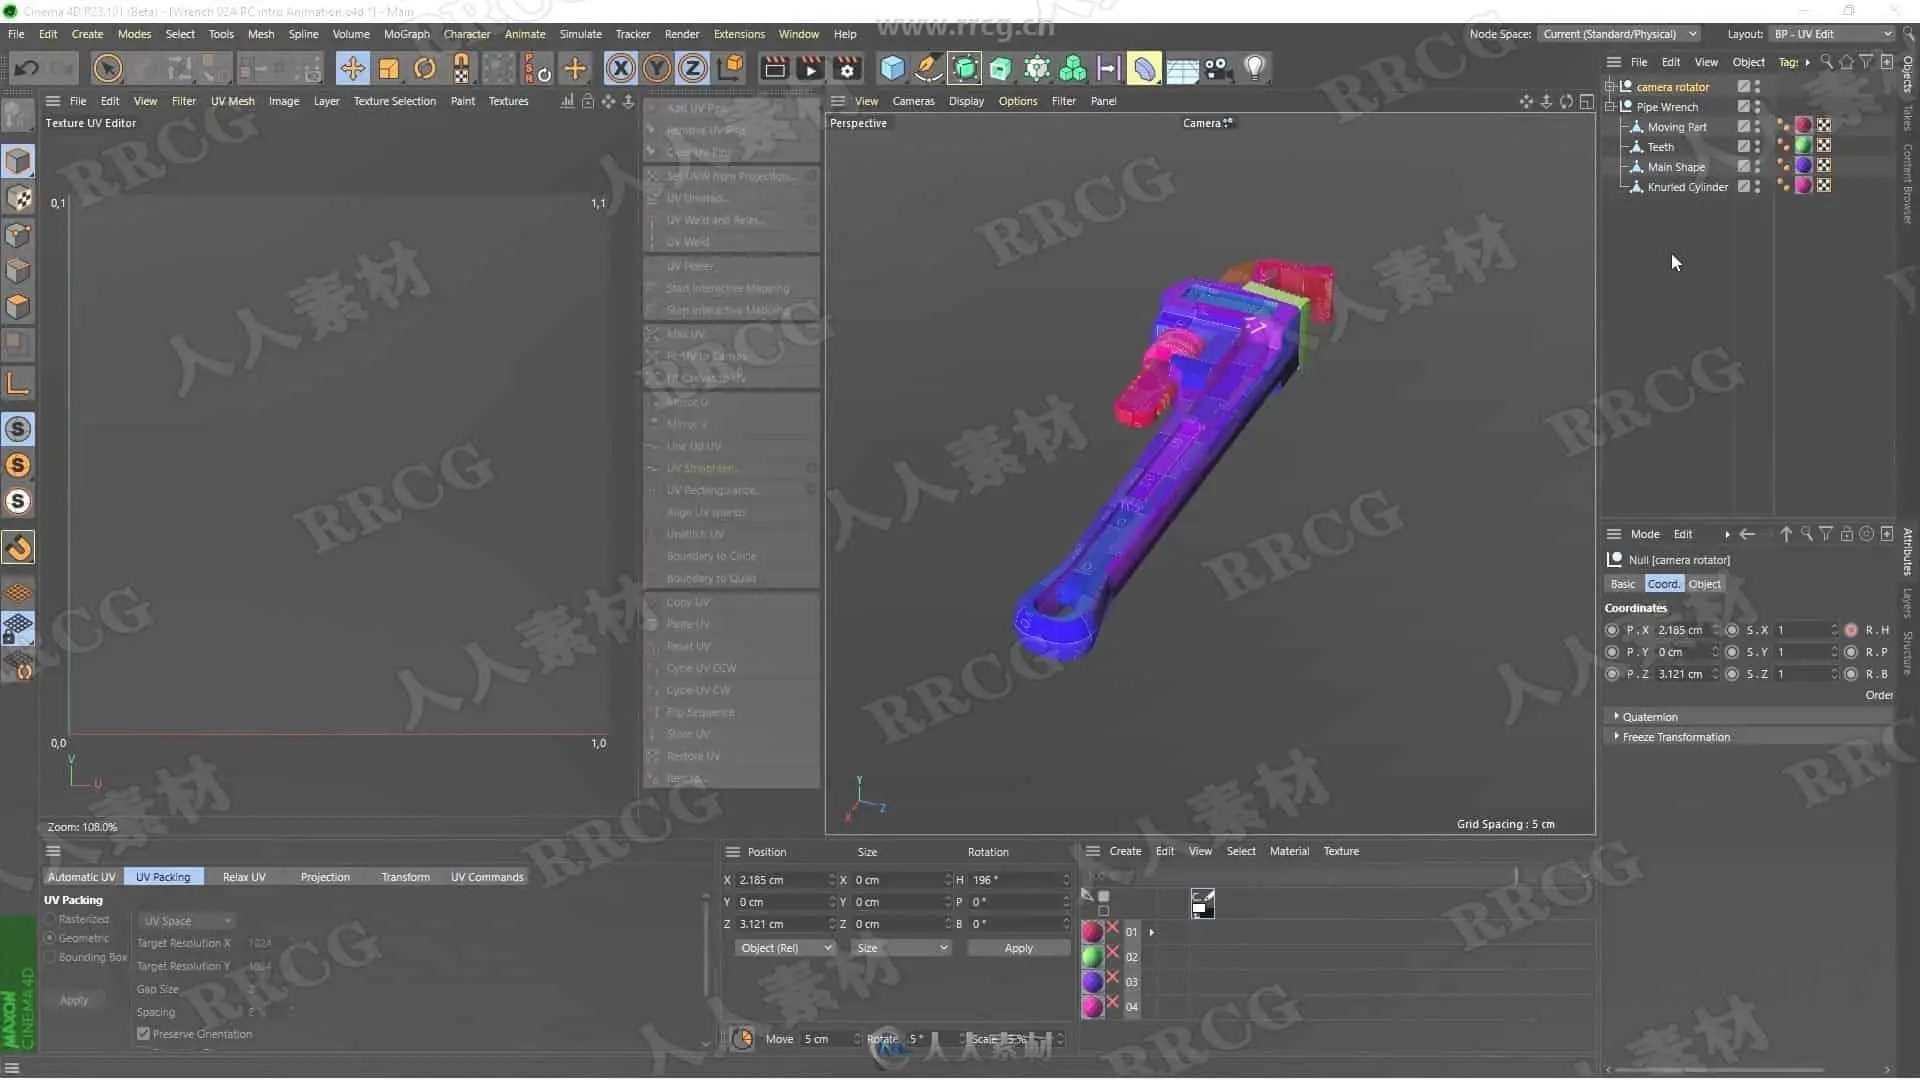Open the MoGraph menu
The image size is (1920, 1080).
tap(406, 34)
